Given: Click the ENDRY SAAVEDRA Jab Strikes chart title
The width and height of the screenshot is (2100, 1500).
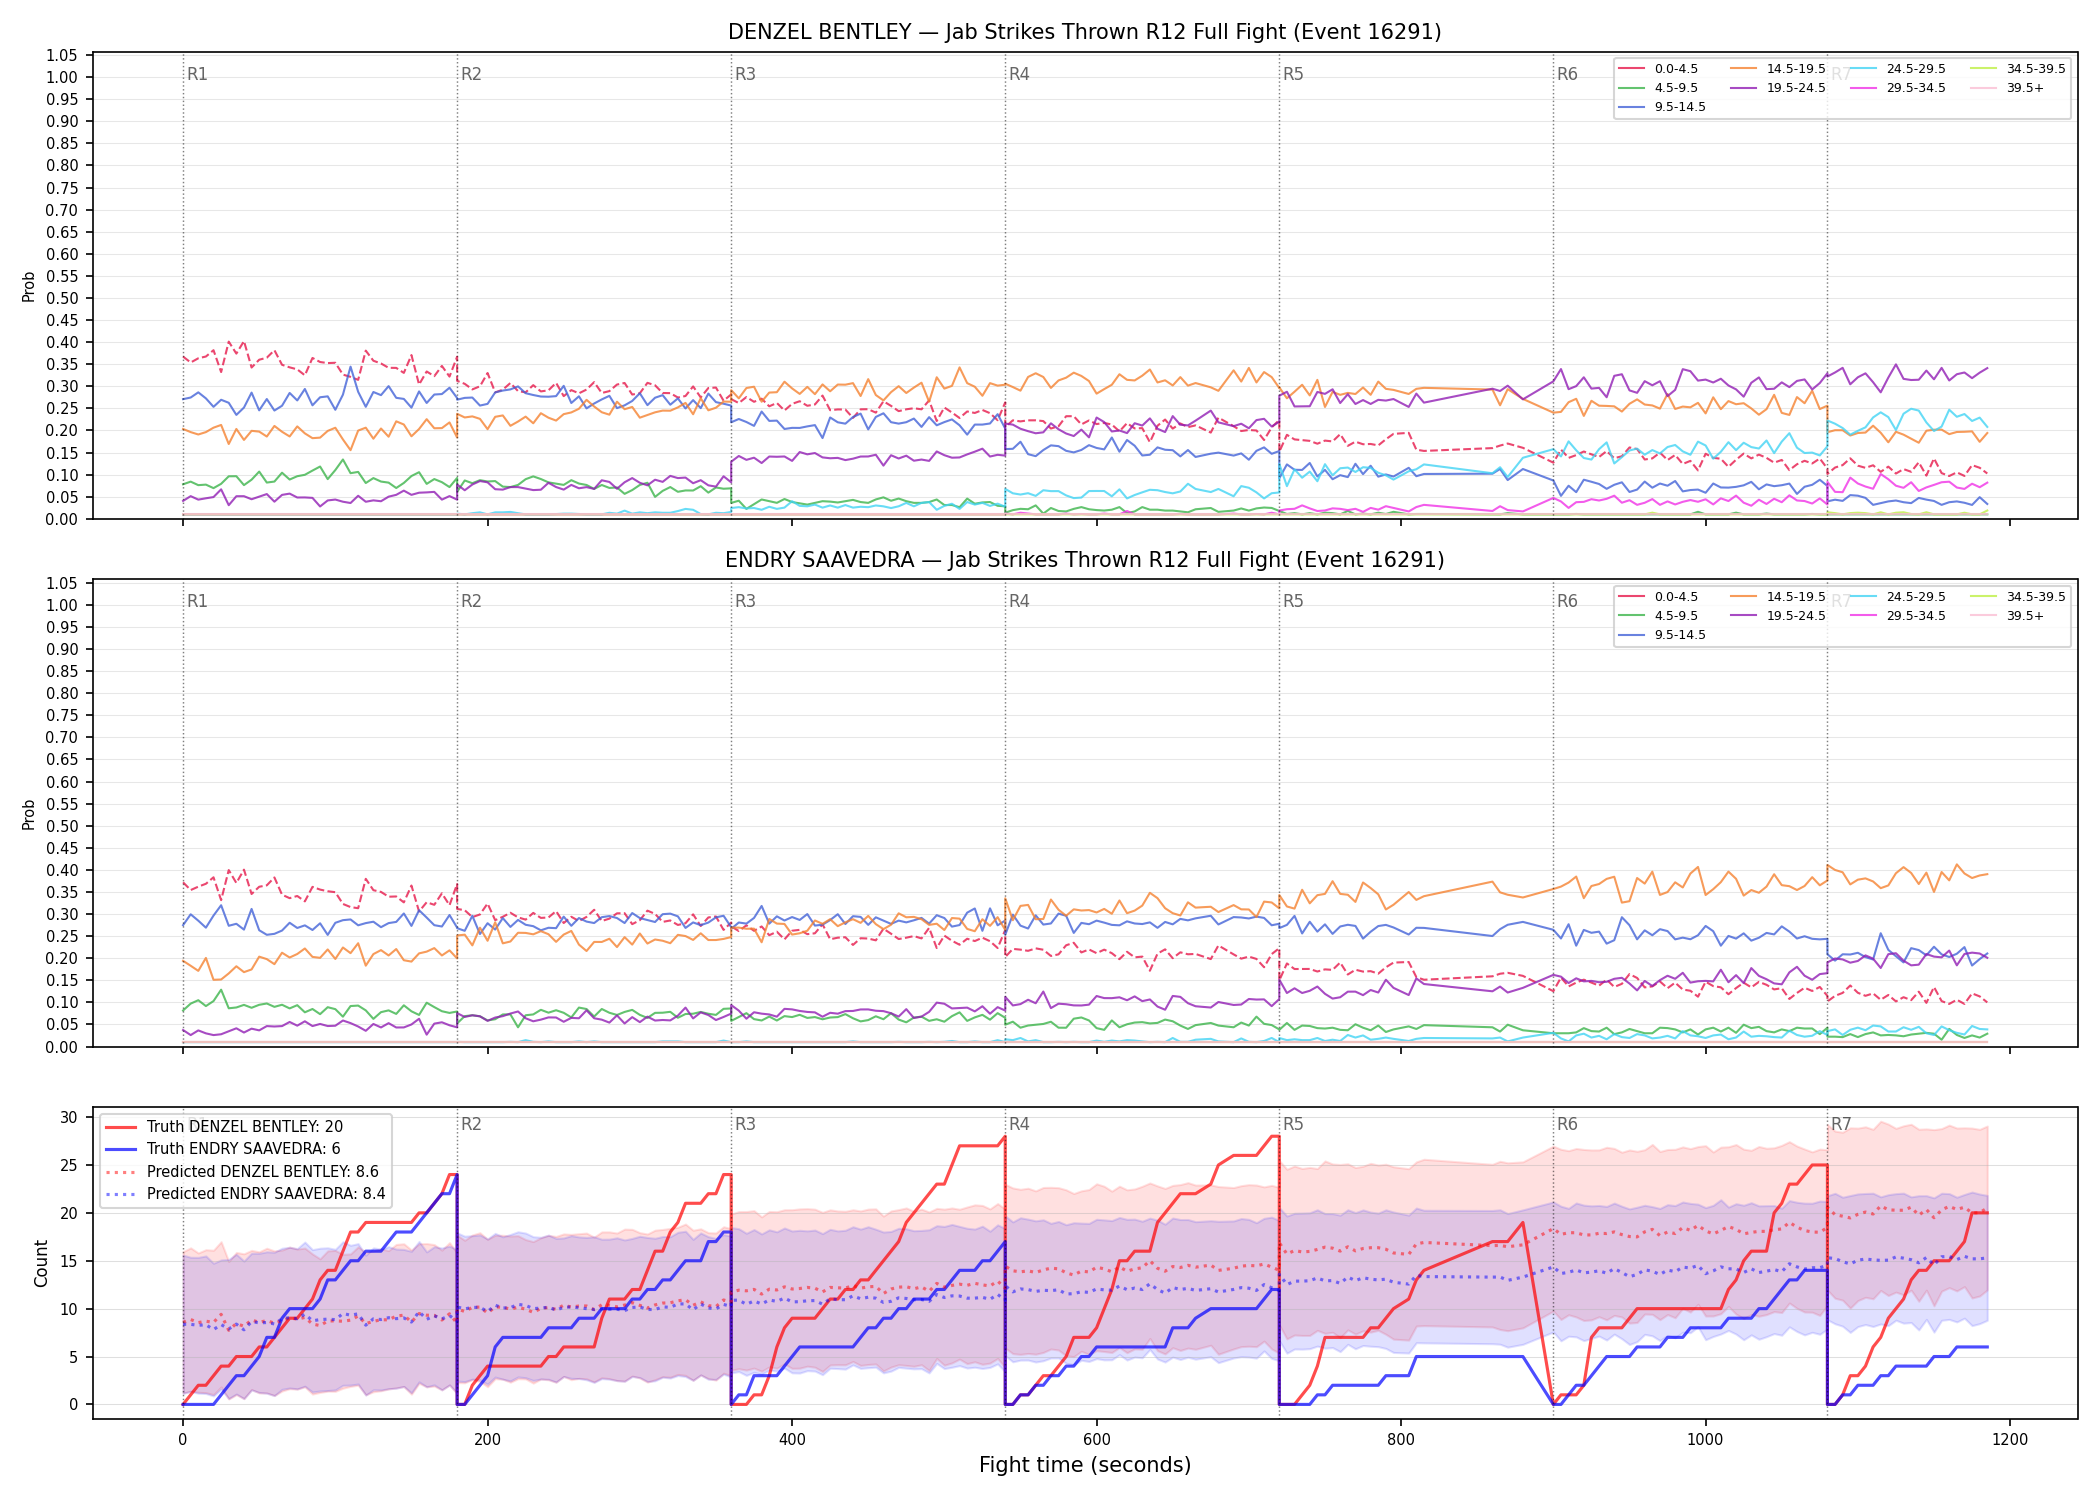Looking at the screenshot, I should (1084, 560).
